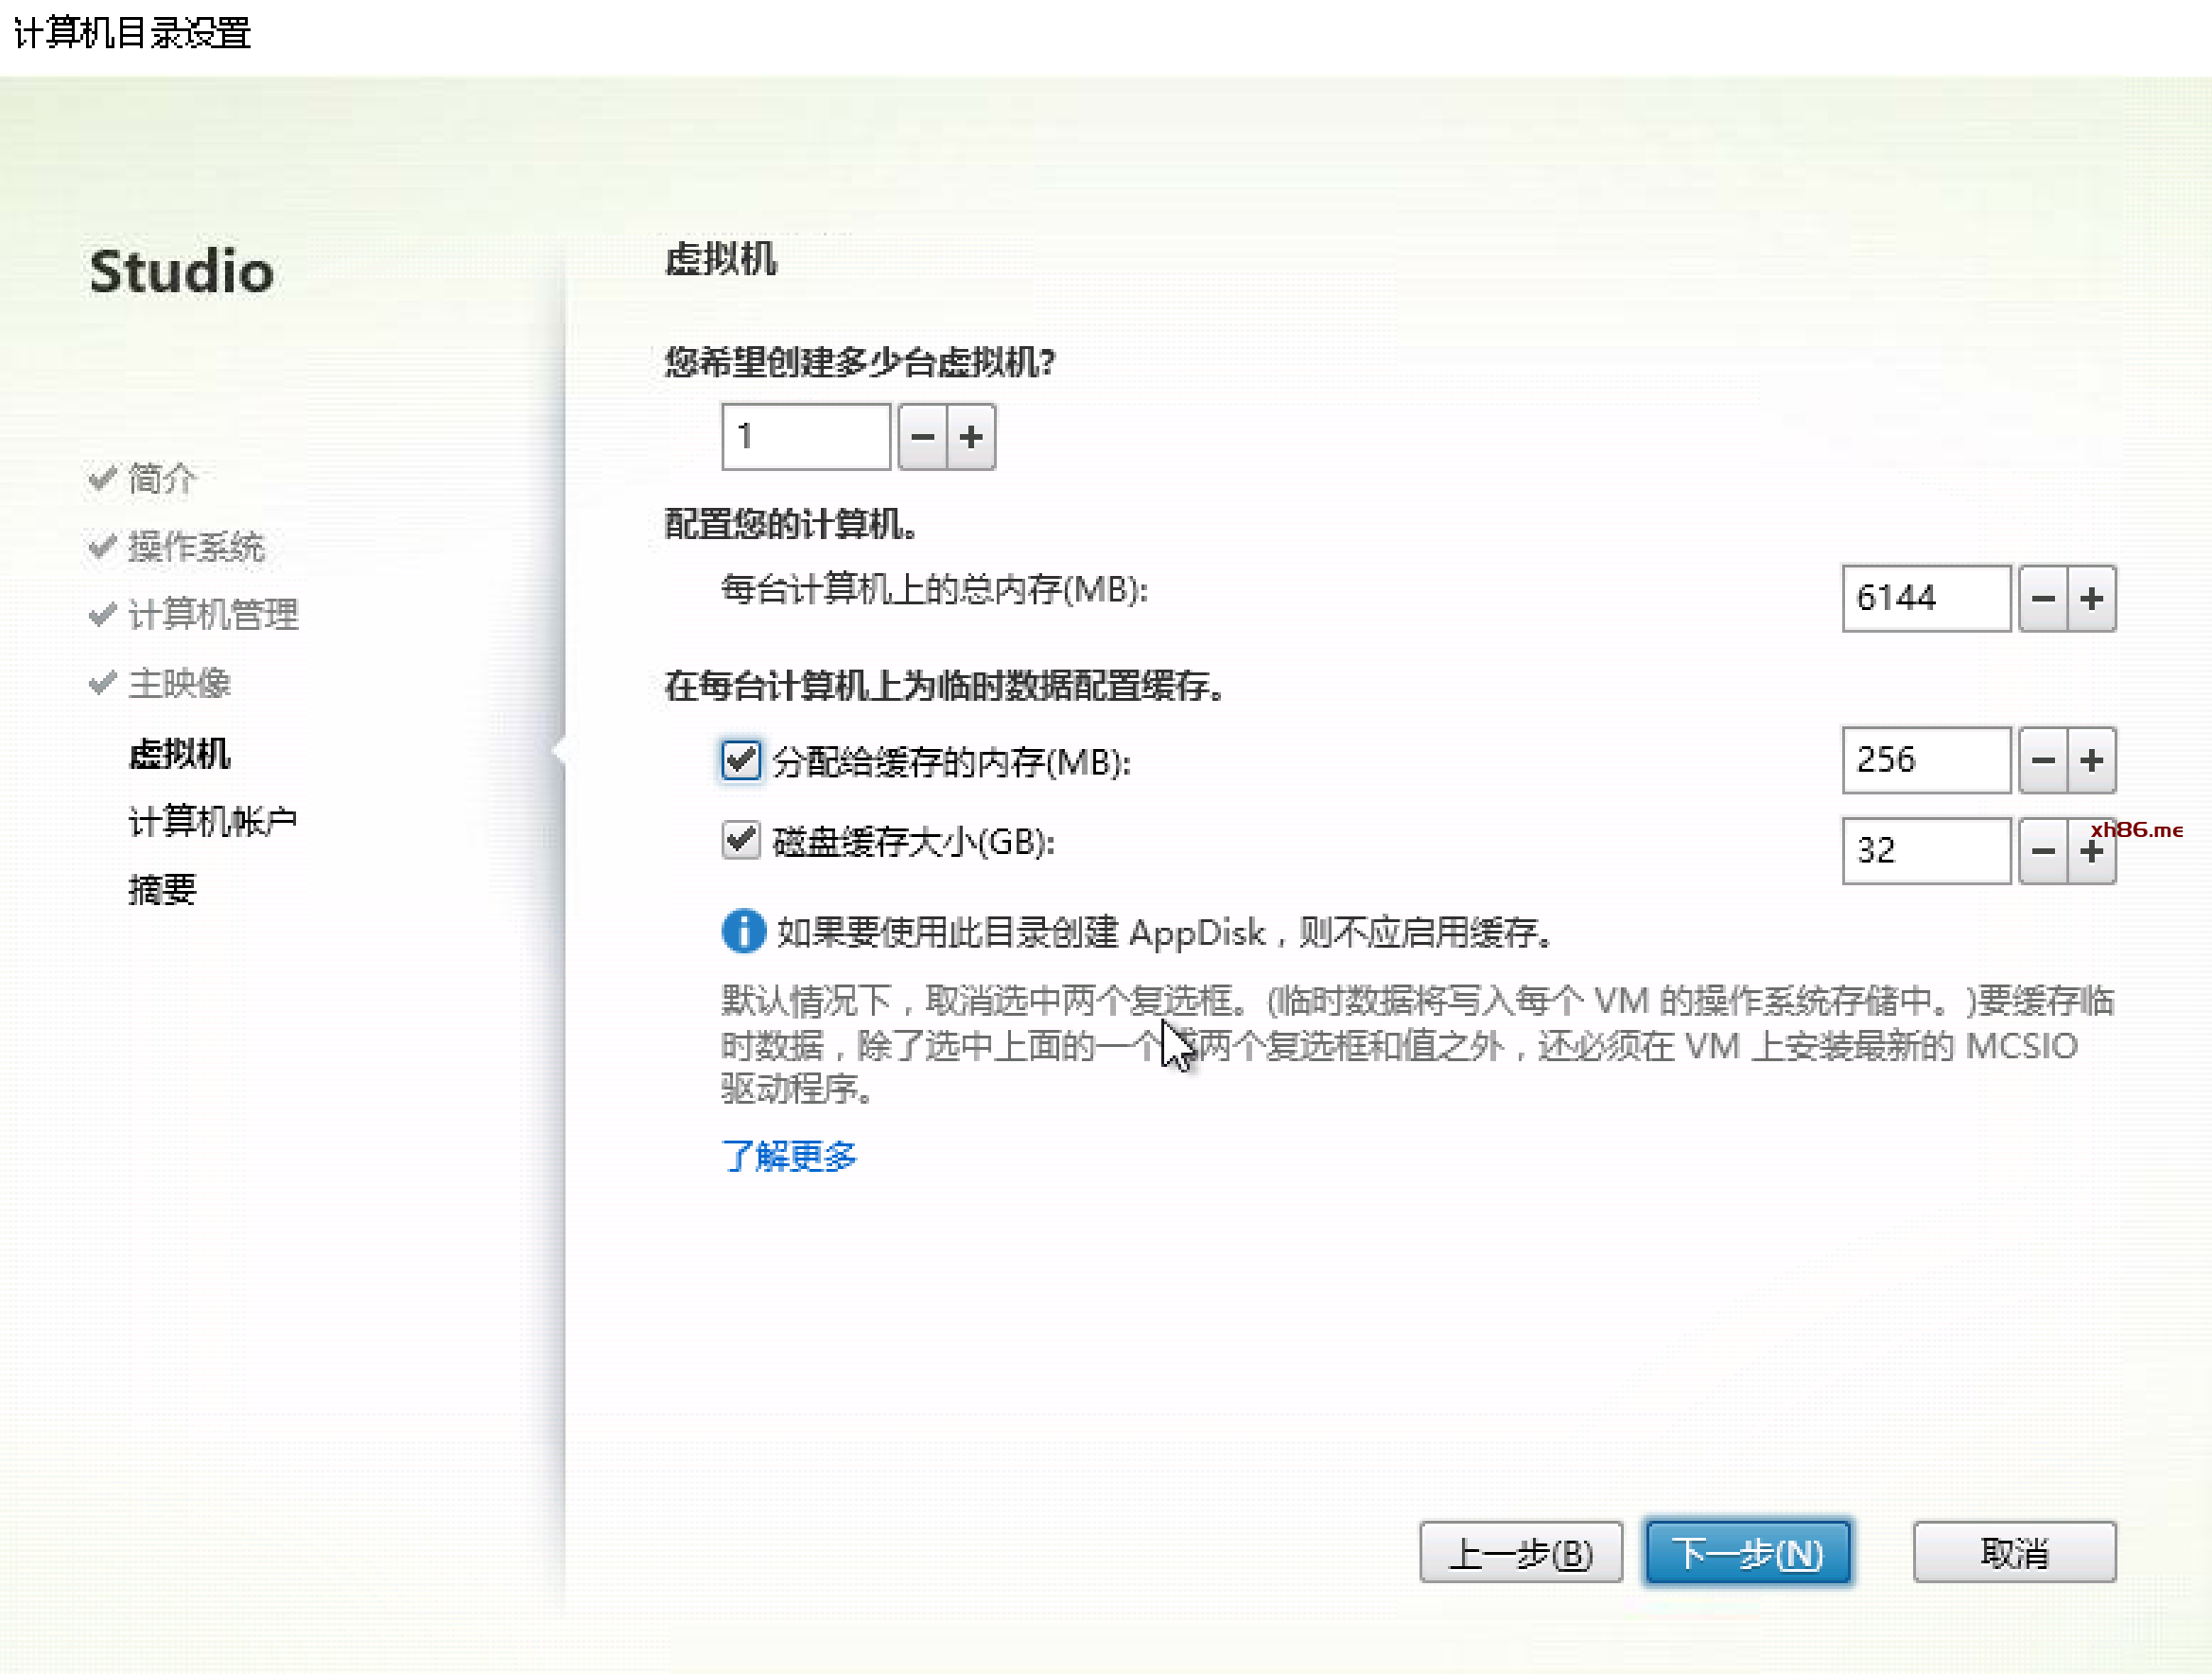Image resolution: width=2212 pixels, height=1674 pixels.
Task: Decrease disk cache size GB with minus
Action: click(x=2043, y=851)
